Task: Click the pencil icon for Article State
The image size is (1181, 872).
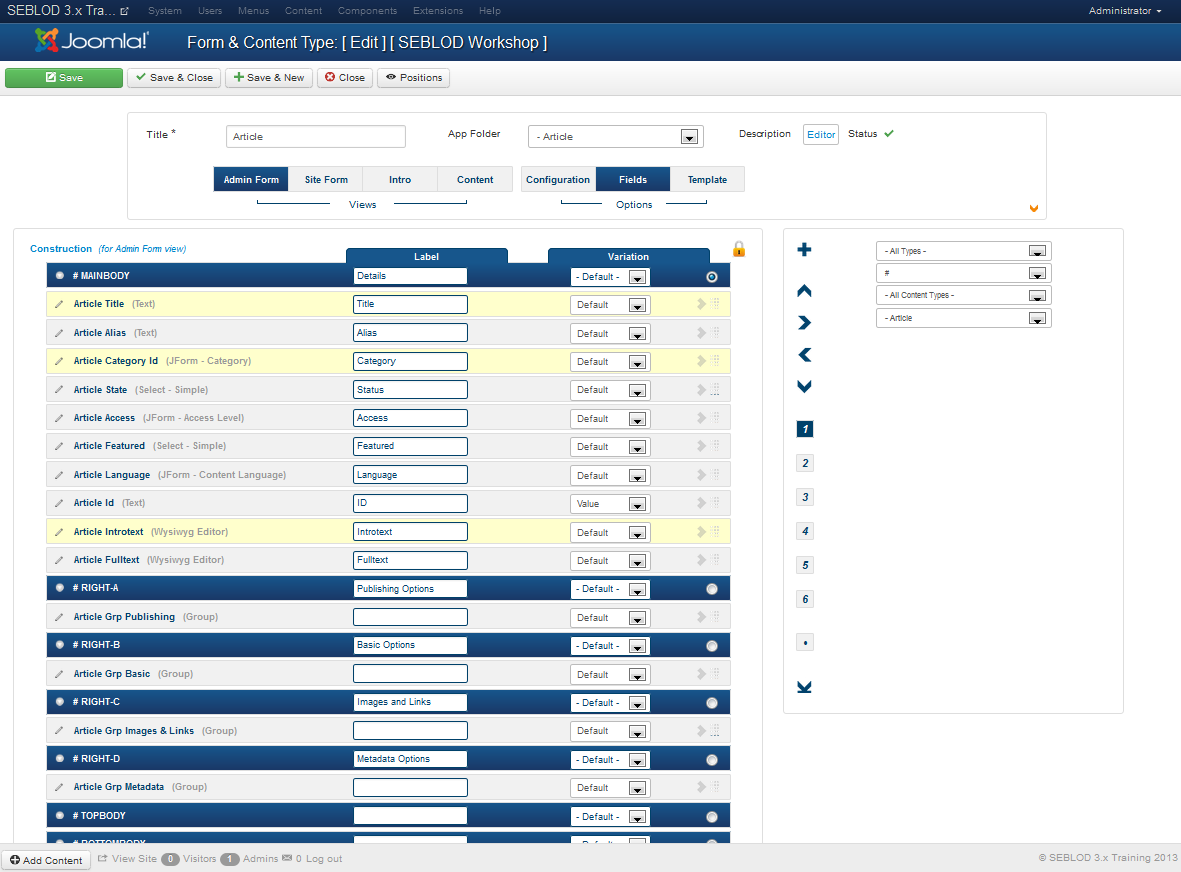Action: click(59, 390)
